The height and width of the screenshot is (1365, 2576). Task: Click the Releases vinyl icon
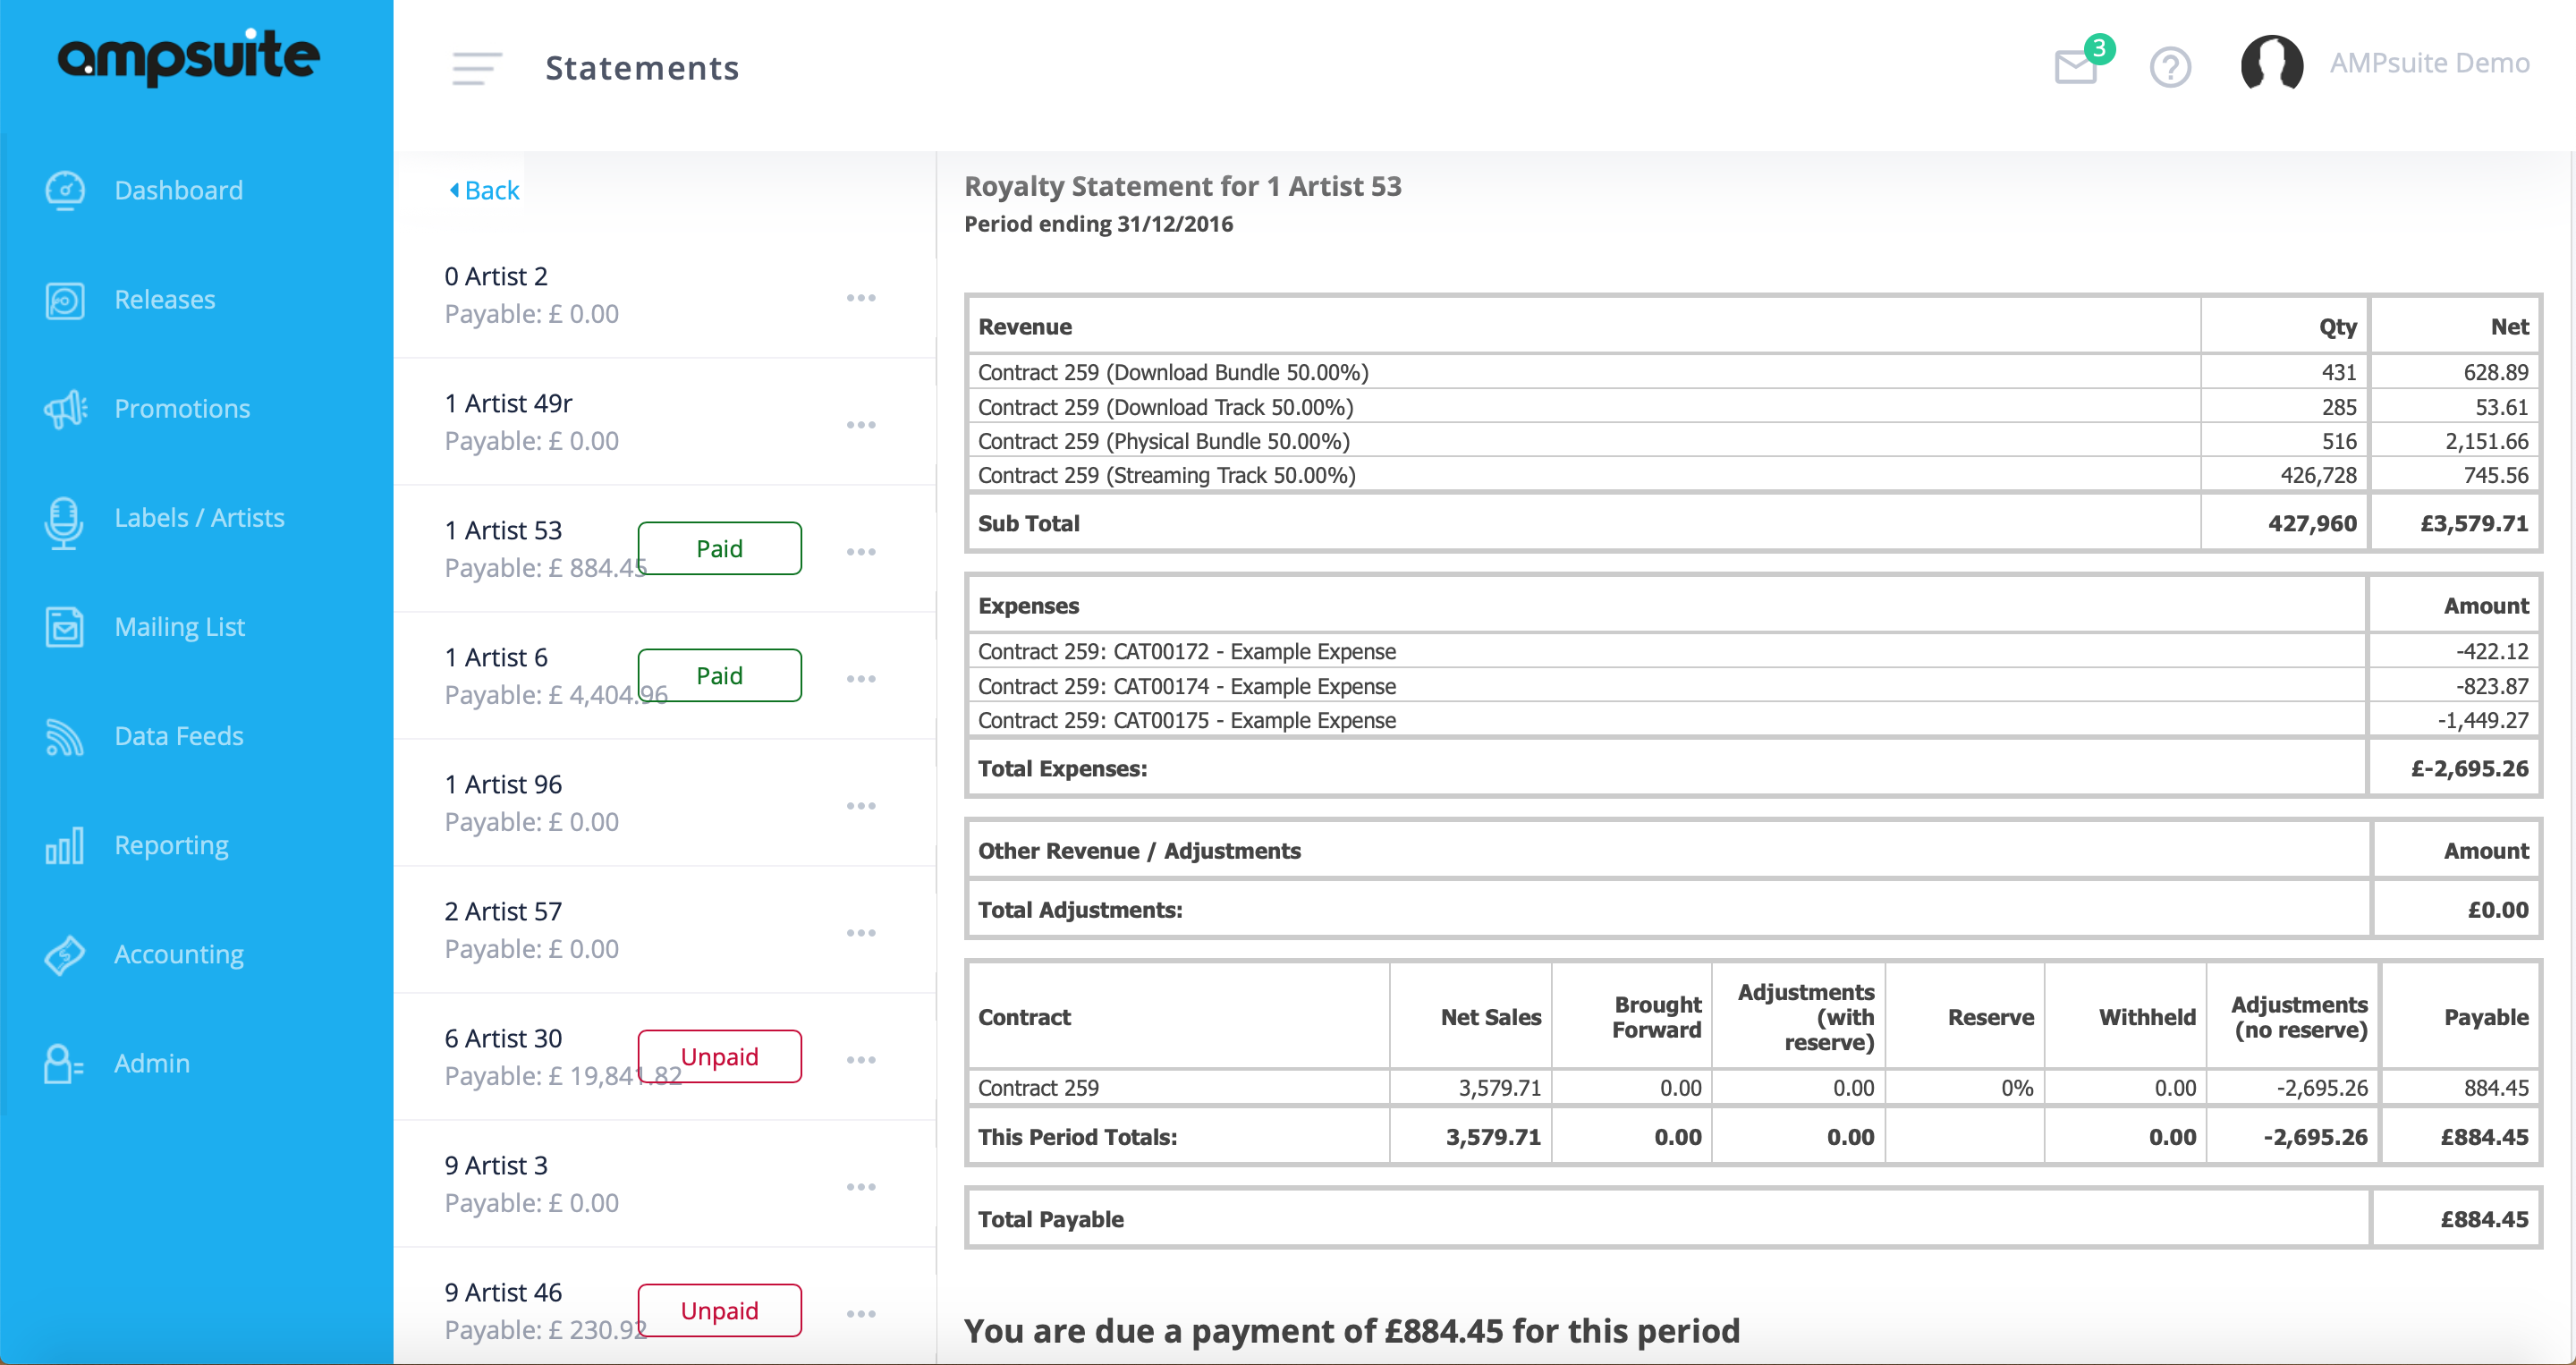[65, 300]
